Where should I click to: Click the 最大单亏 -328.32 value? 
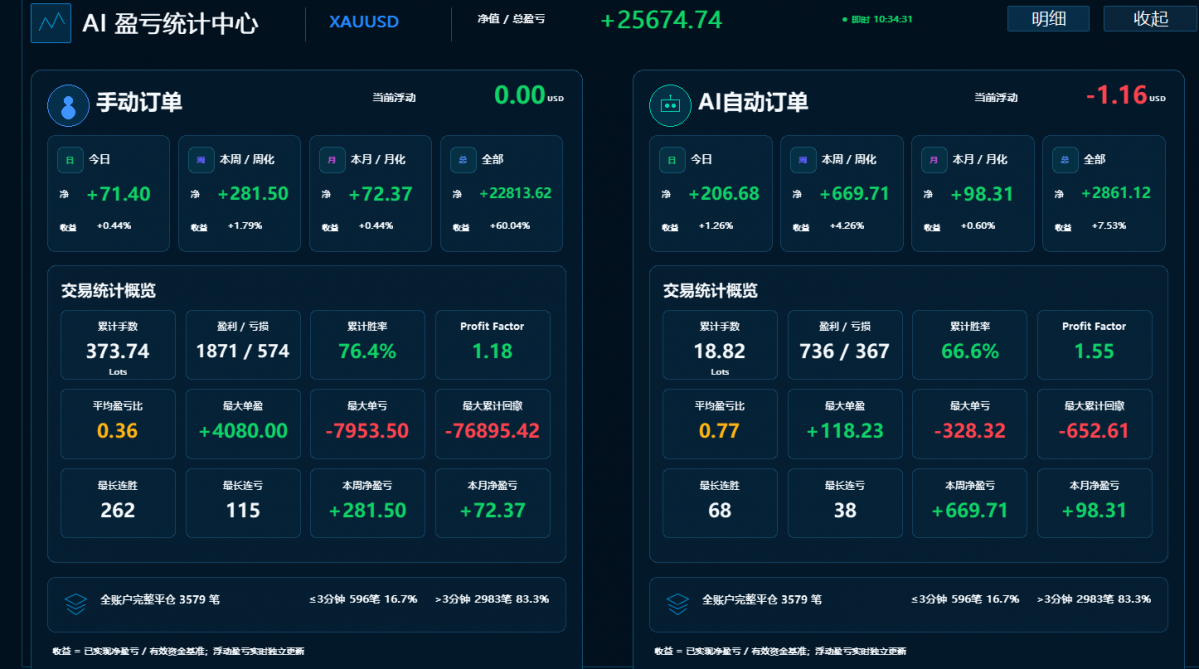(x=970, y=431)
